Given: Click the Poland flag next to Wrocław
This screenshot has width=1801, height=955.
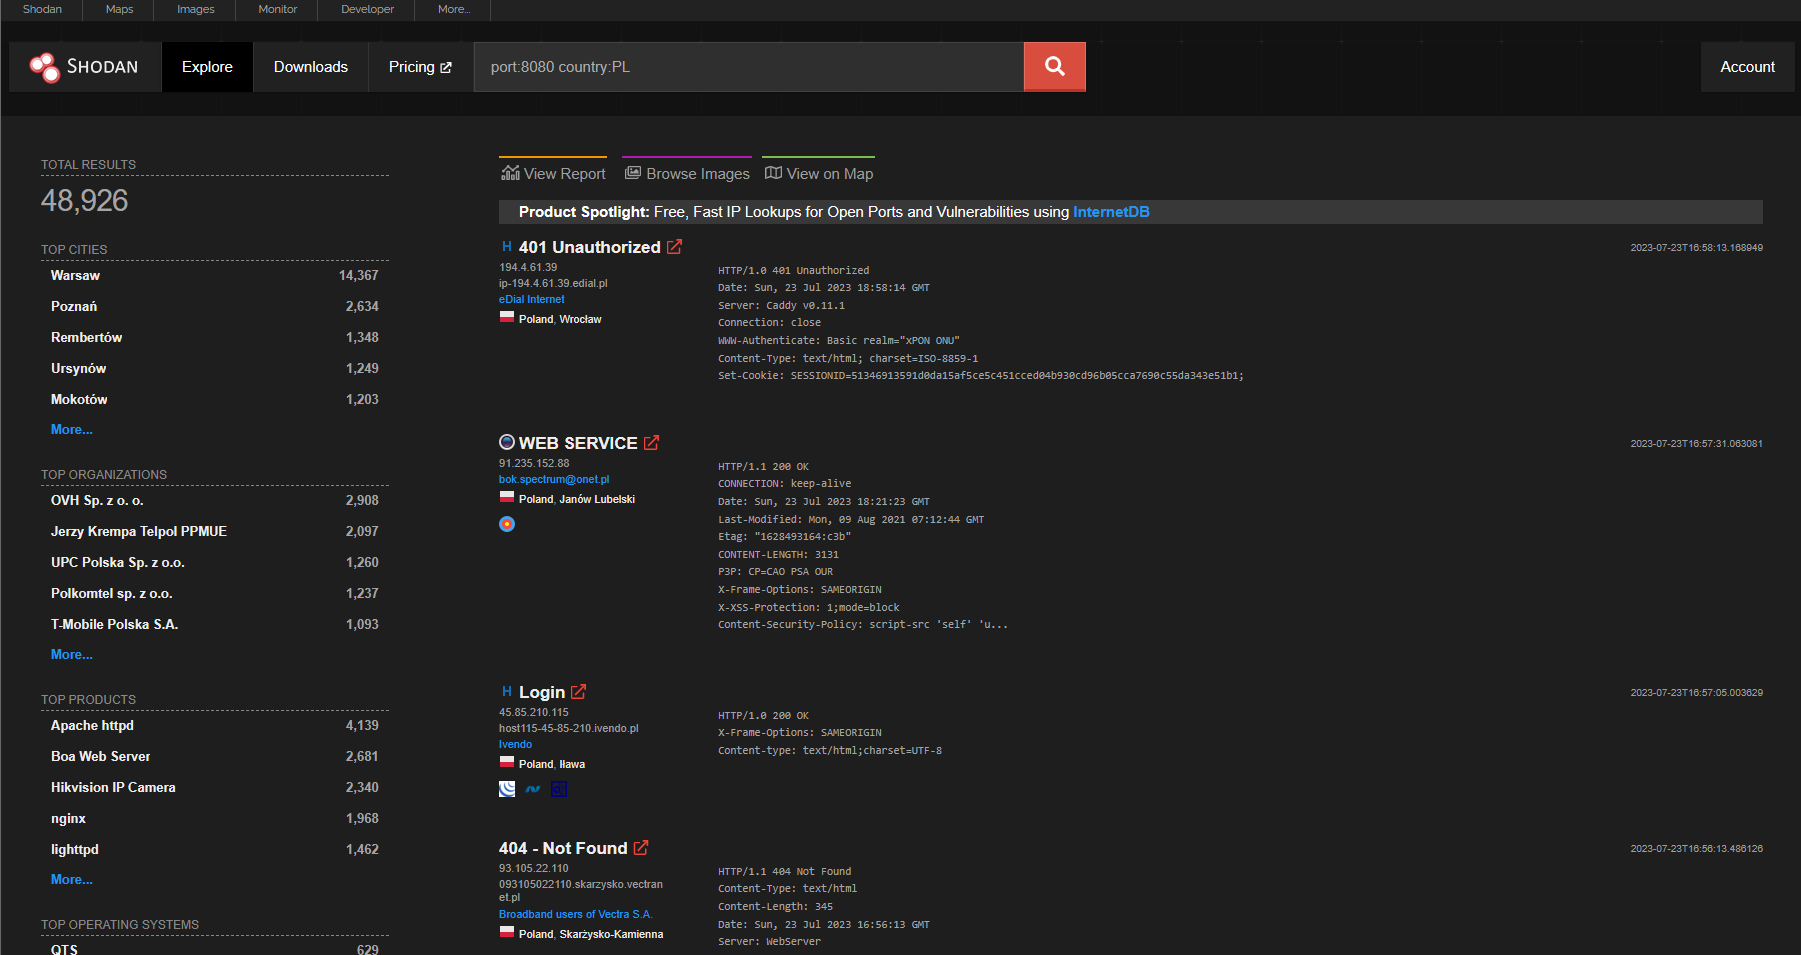Looking at the screenshot, I should click(x=507, y=318).
